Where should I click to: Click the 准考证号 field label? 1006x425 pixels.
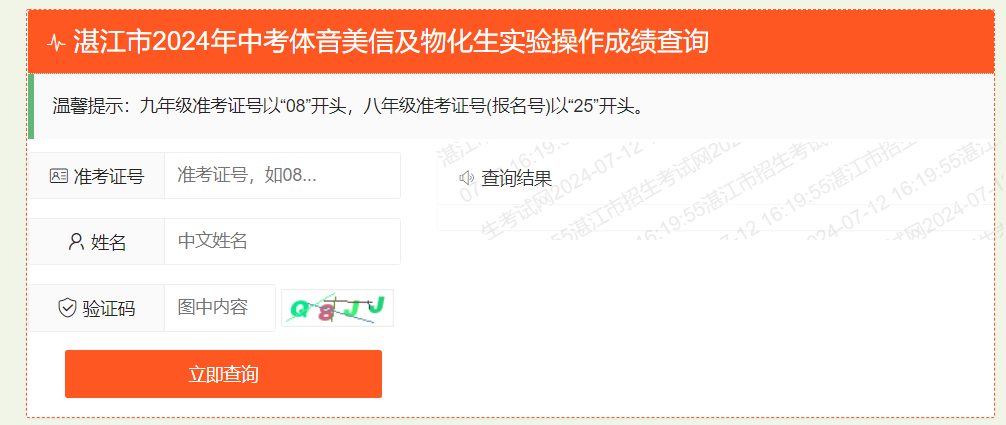[x=108, y=176]
